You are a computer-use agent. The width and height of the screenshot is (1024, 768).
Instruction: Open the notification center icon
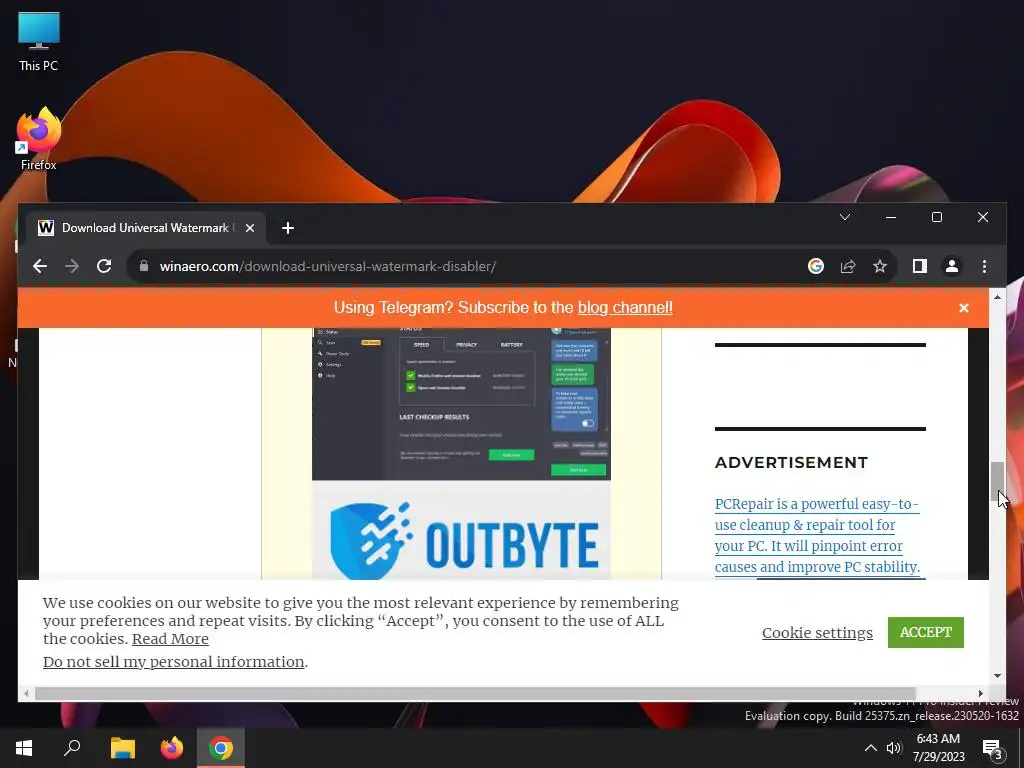(x=993, y=748)
